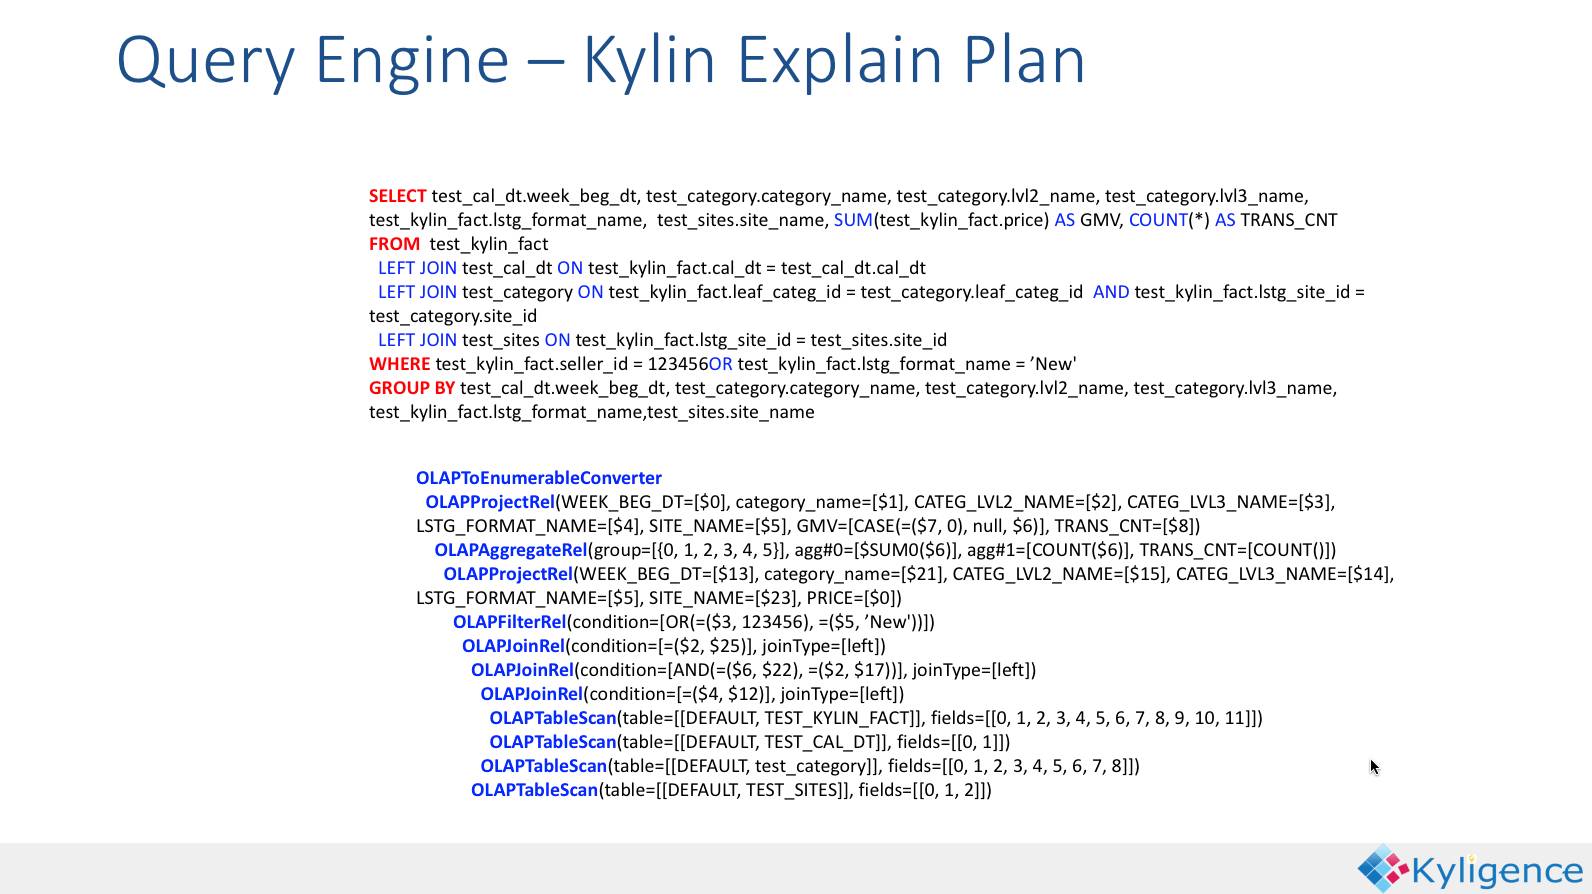Click OLAPTableScan for TEST_CAL_DT
Image resolution: width=1592 pixels, height=894 pixels.
(x=553, y=742)
